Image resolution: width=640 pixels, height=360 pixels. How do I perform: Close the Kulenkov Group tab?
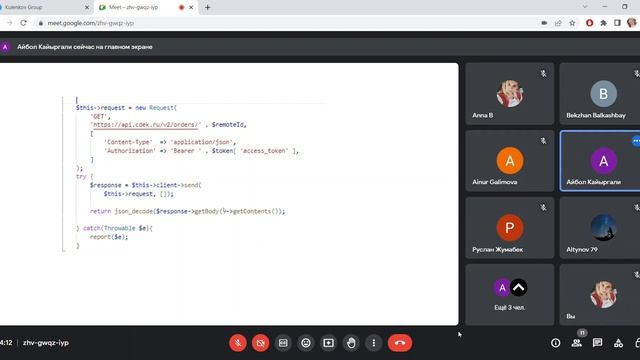point(87,7)
